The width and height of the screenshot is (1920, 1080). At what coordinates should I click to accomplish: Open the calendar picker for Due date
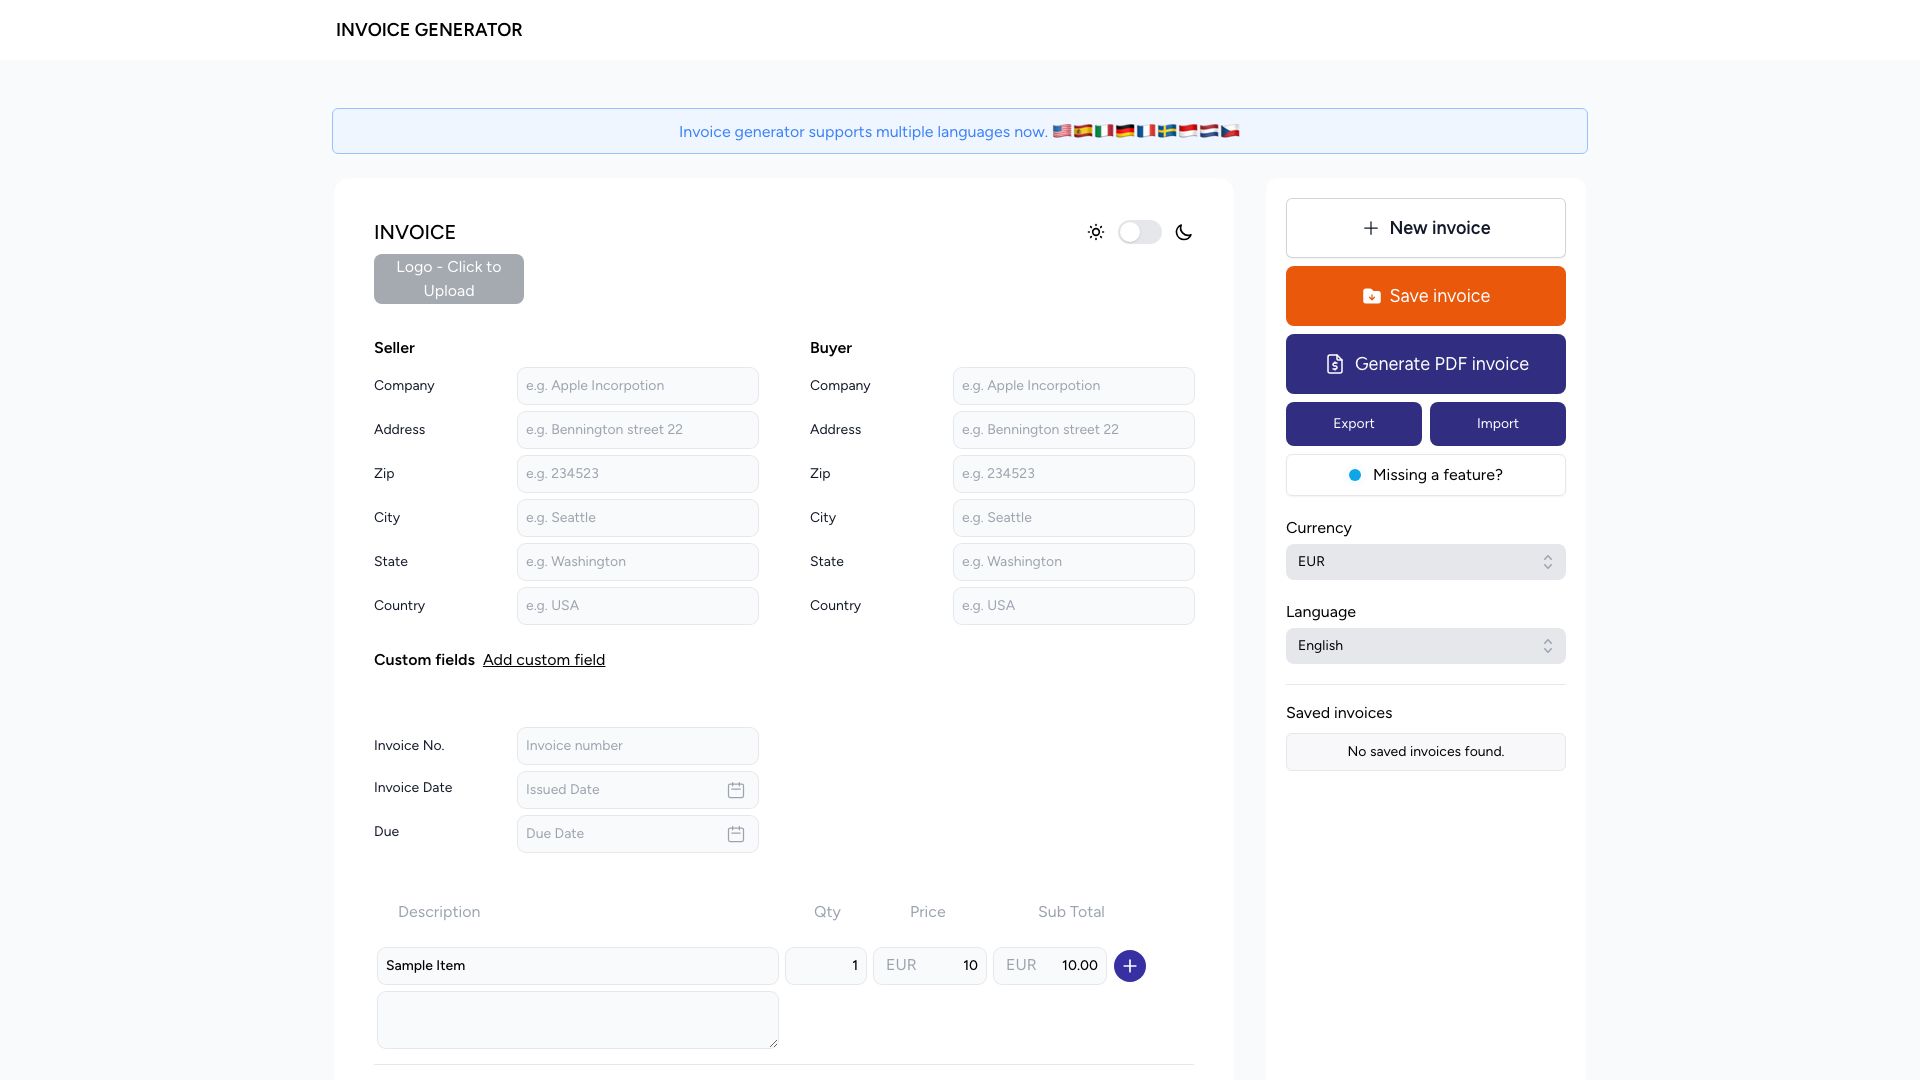[x=736, y=834]
